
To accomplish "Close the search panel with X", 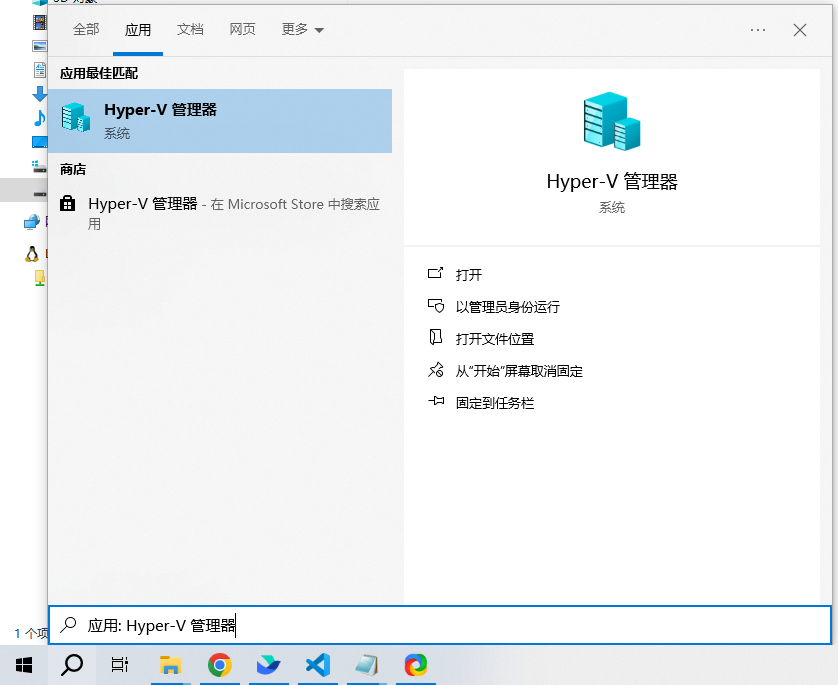I will click(x=800, y=30).
